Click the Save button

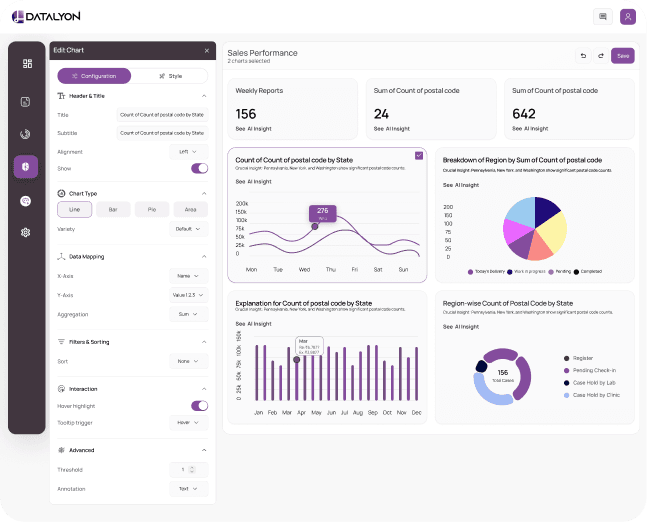(x=623, y=56)
